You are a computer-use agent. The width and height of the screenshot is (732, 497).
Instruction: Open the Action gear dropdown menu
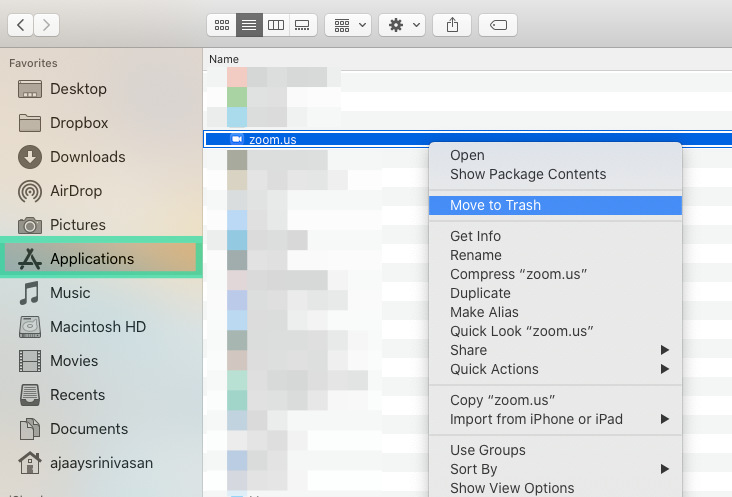[x=402, y=24]
